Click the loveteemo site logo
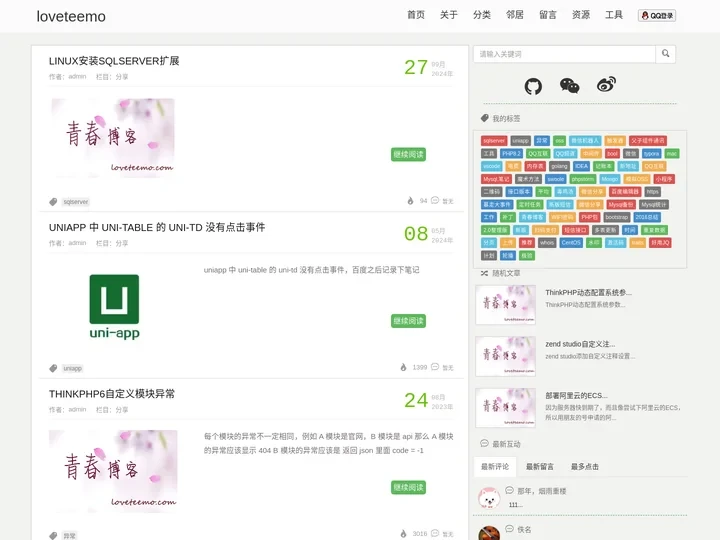 click(71, 17)
